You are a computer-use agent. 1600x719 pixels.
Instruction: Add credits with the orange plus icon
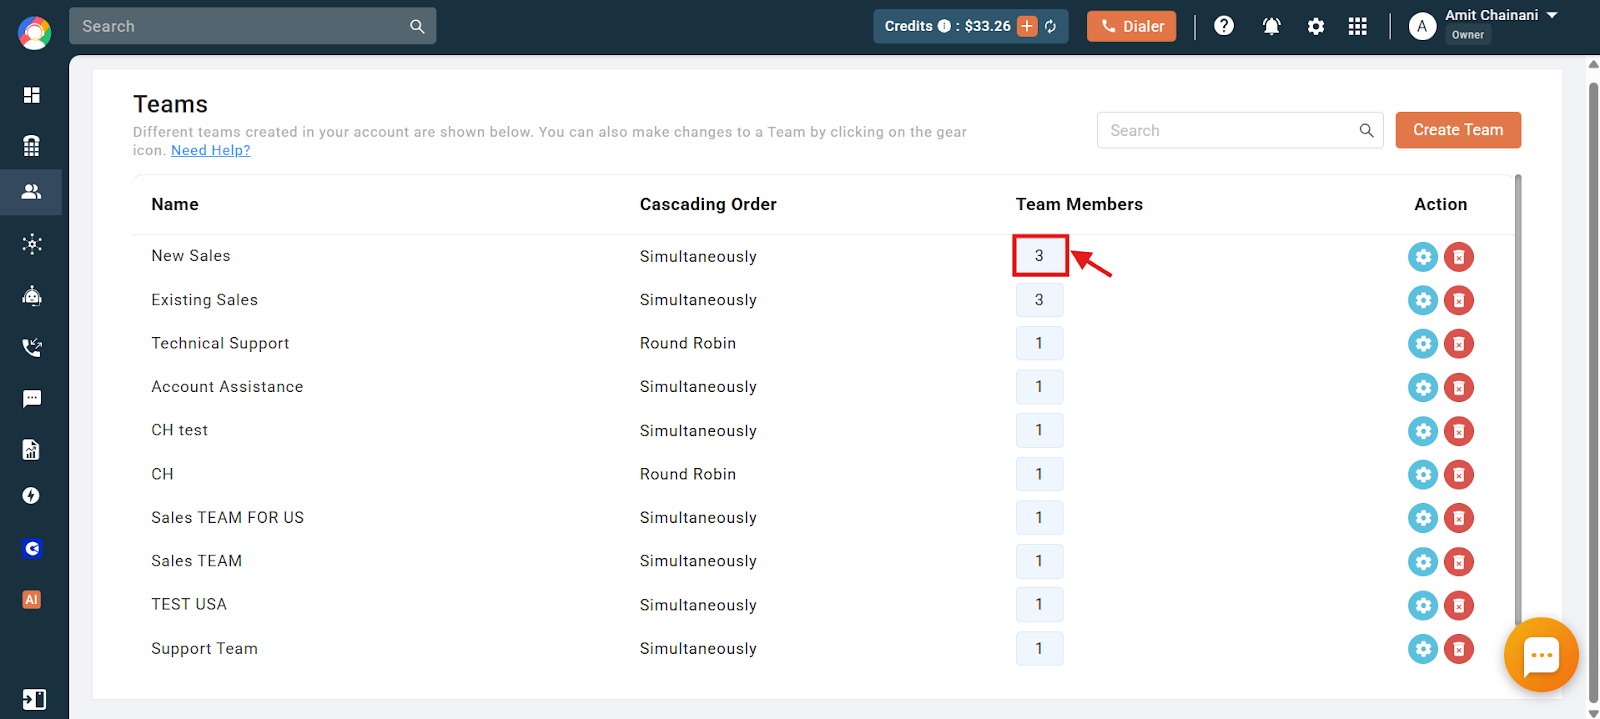[1027, 26]
